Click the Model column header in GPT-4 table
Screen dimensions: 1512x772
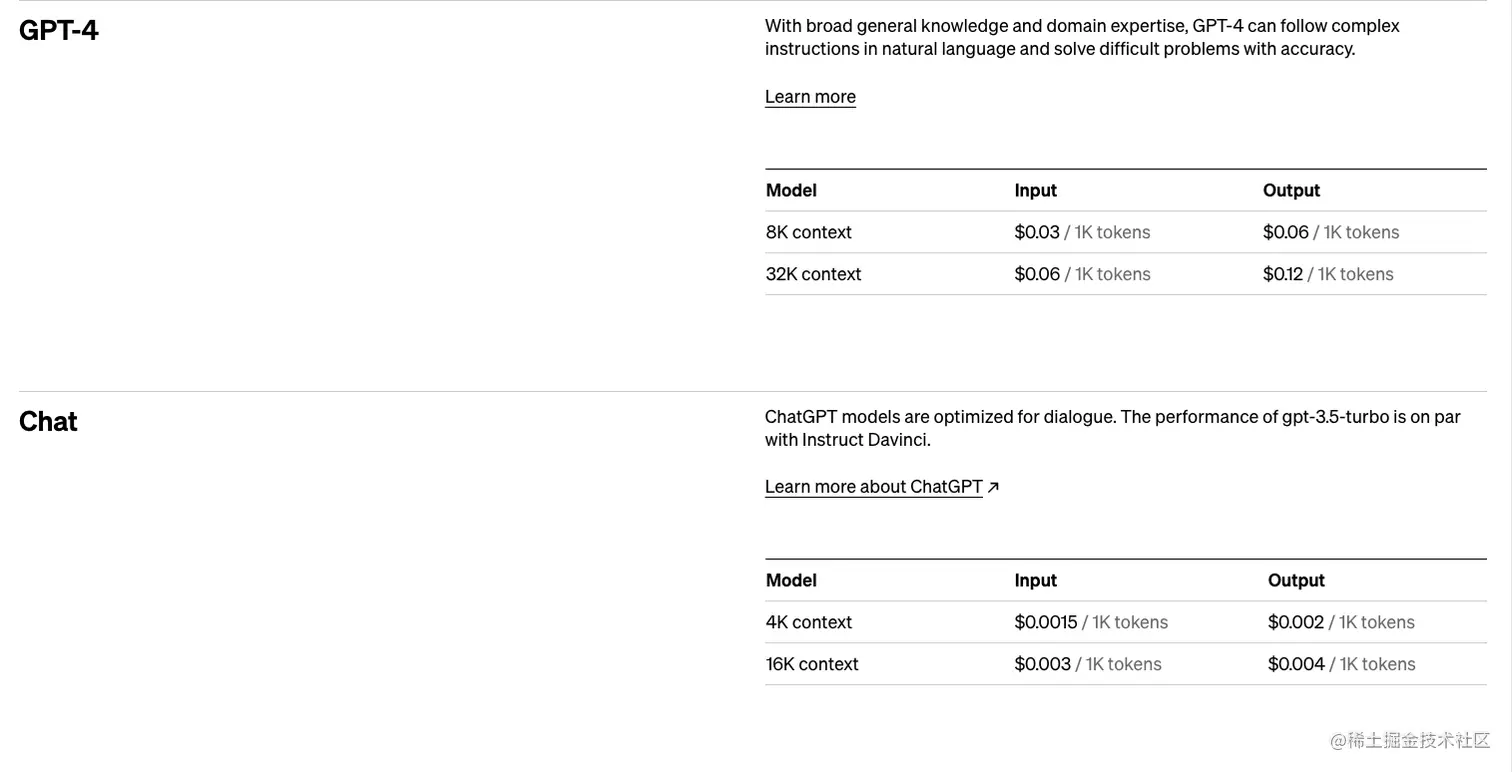click(x=791, y=191)
